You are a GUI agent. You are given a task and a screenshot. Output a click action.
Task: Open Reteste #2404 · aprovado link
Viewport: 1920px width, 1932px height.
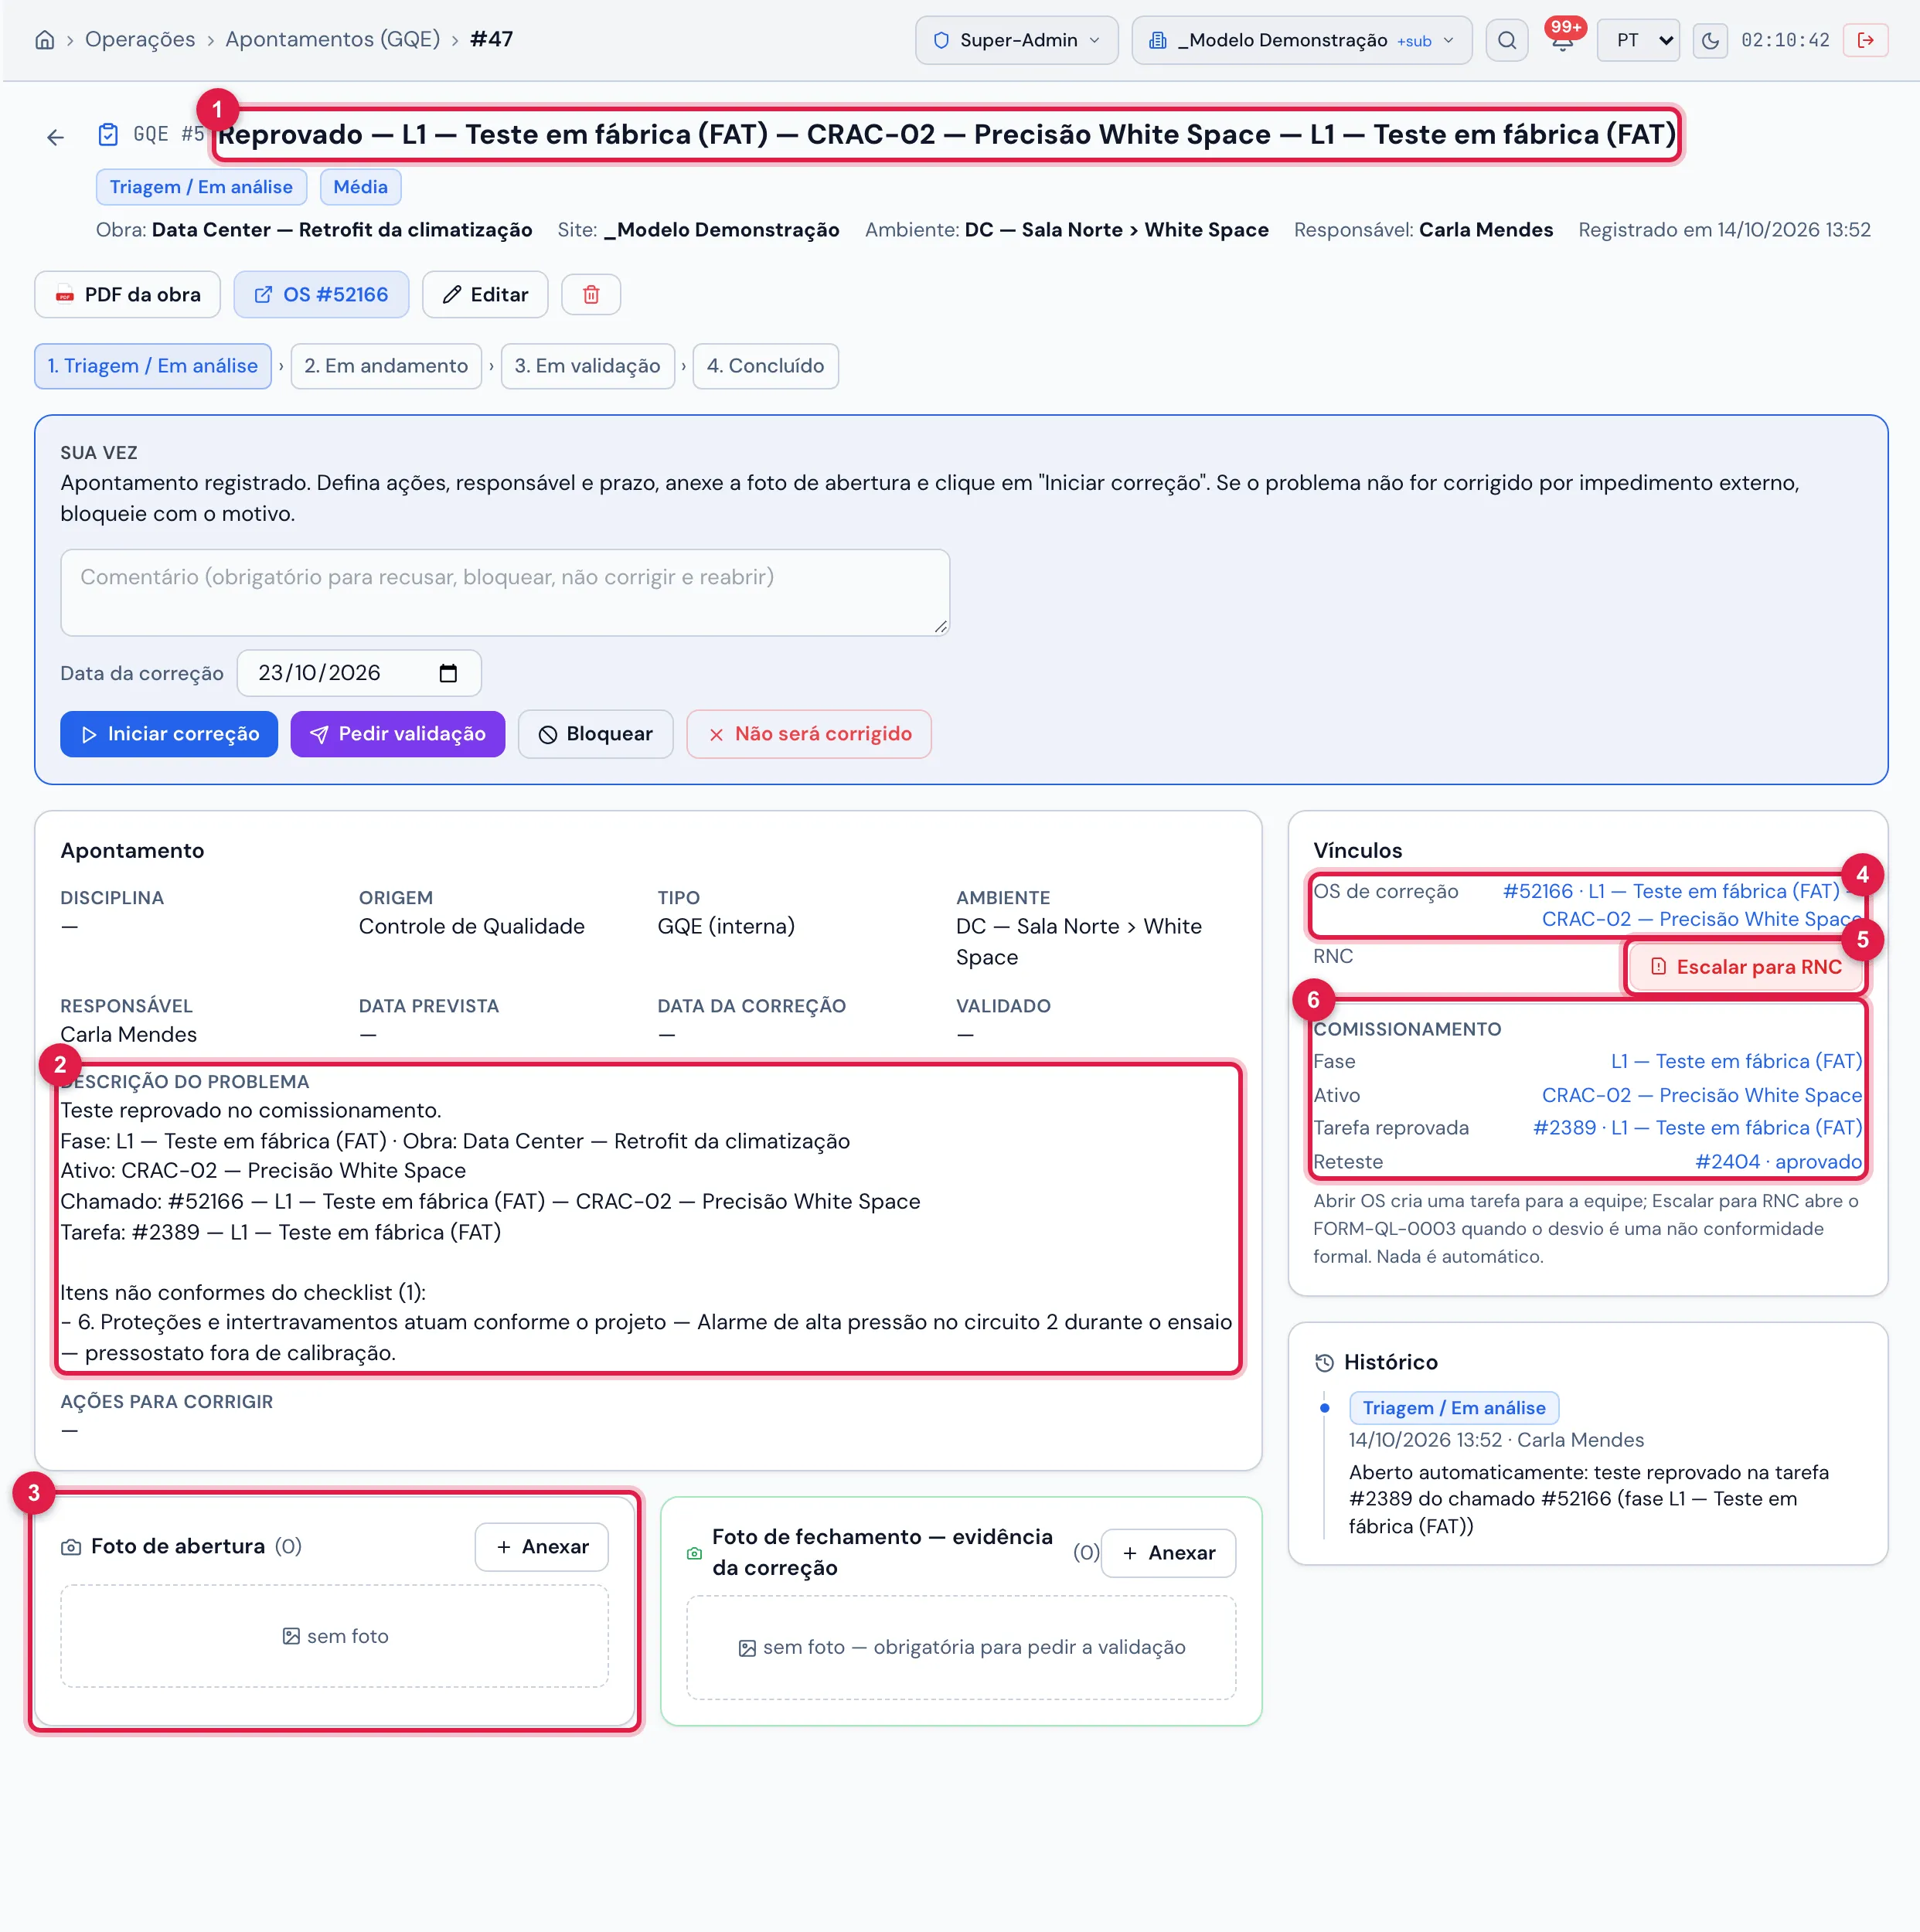[1778, 1162]
